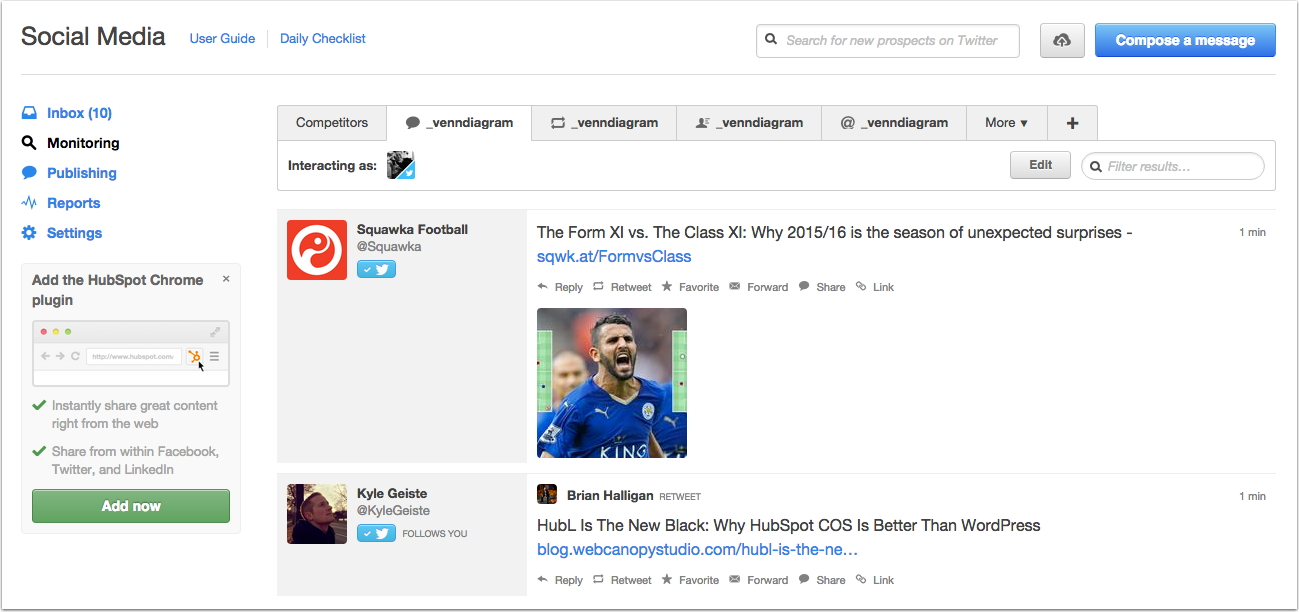Click Link action on HubL tweet
1299x612 pixels.
875,580
